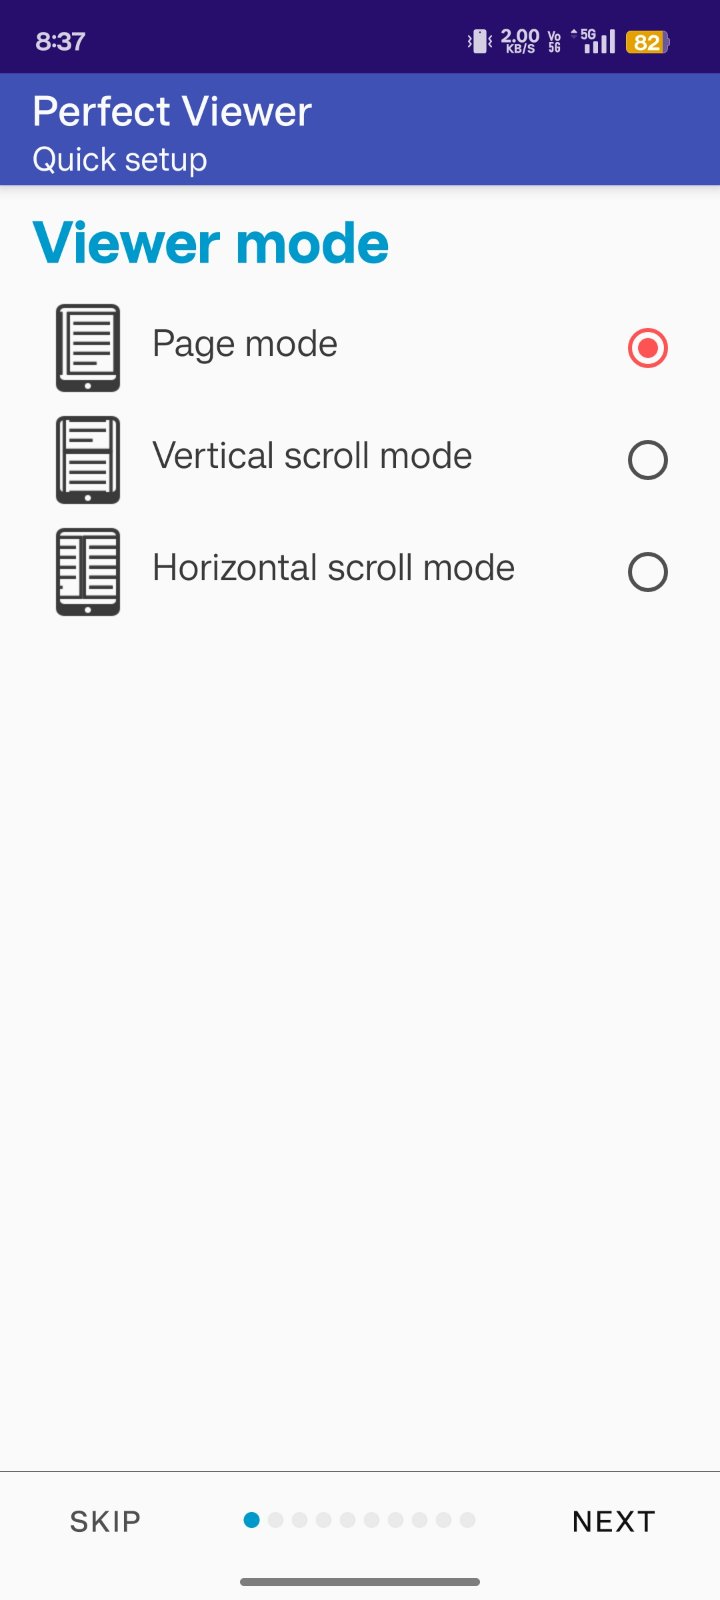Tap the battery level indicator
Viewport: 720px width, 1600px height.
coord(647,42)
